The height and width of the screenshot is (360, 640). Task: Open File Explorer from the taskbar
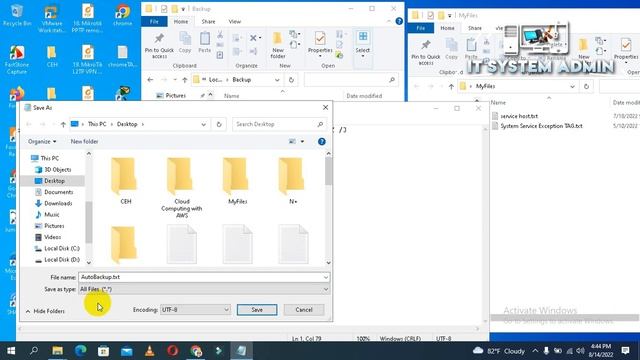click(x=57, y=351)
